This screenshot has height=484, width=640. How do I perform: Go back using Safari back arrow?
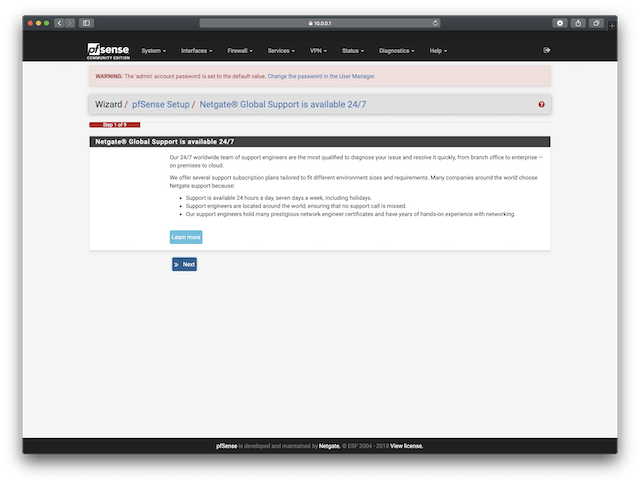[60, 23]
